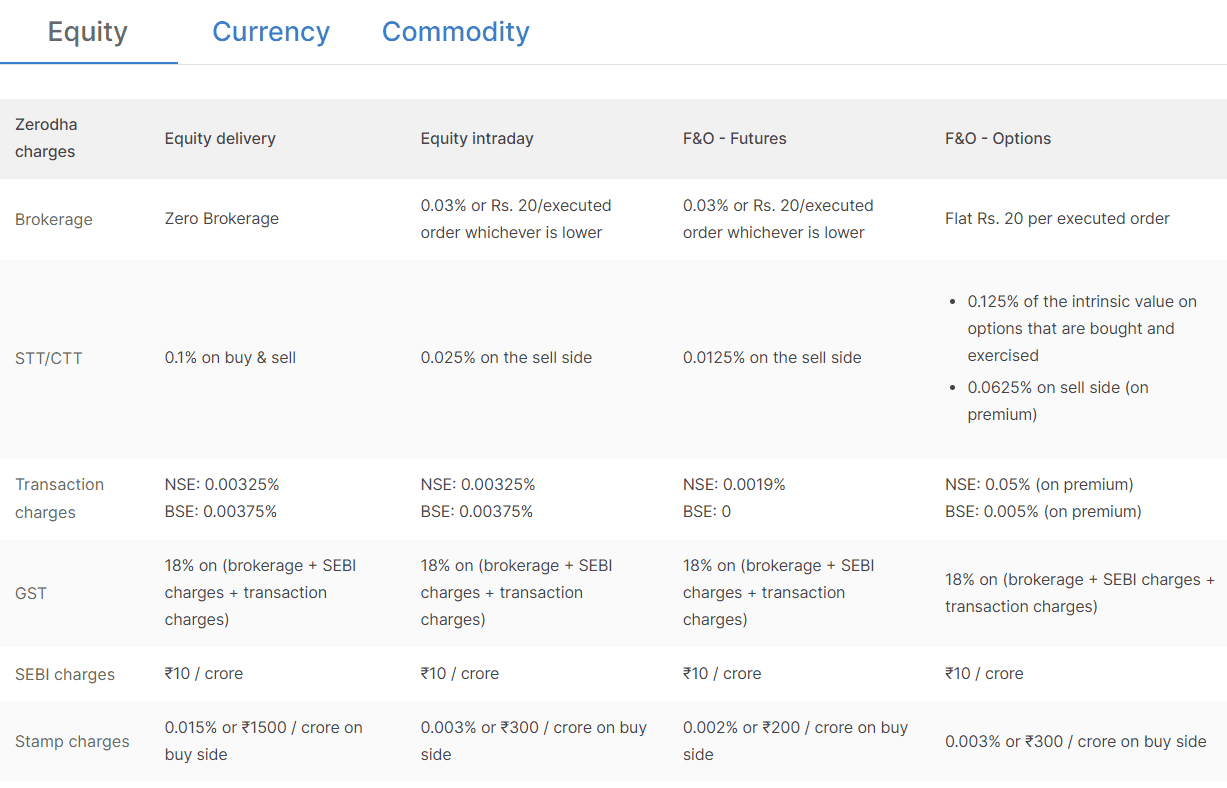Image resolution: width=1227 pixels, height=788 pixels.
Task: Click 'BSE: 0.005% (on premium)' text
Action: [x=1043, y=511]
